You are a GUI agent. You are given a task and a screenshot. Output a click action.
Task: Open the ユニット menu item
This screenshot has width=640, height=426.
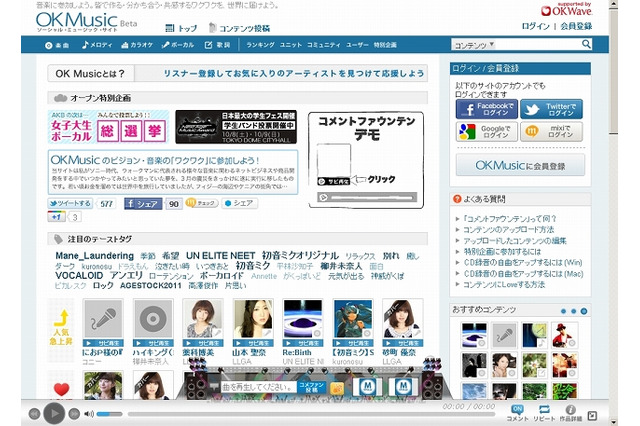click(291, 45)
